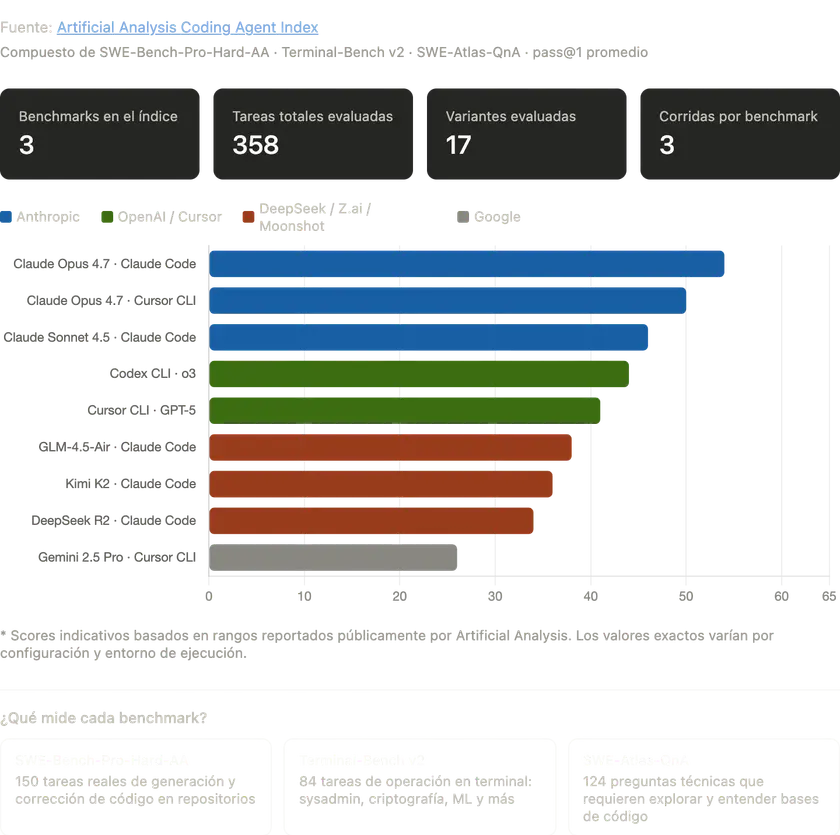Click the 'Kimi K2 · Claude Code' axis label
Image resolution: width=840 pixels, height=835 pixels.
131,484
